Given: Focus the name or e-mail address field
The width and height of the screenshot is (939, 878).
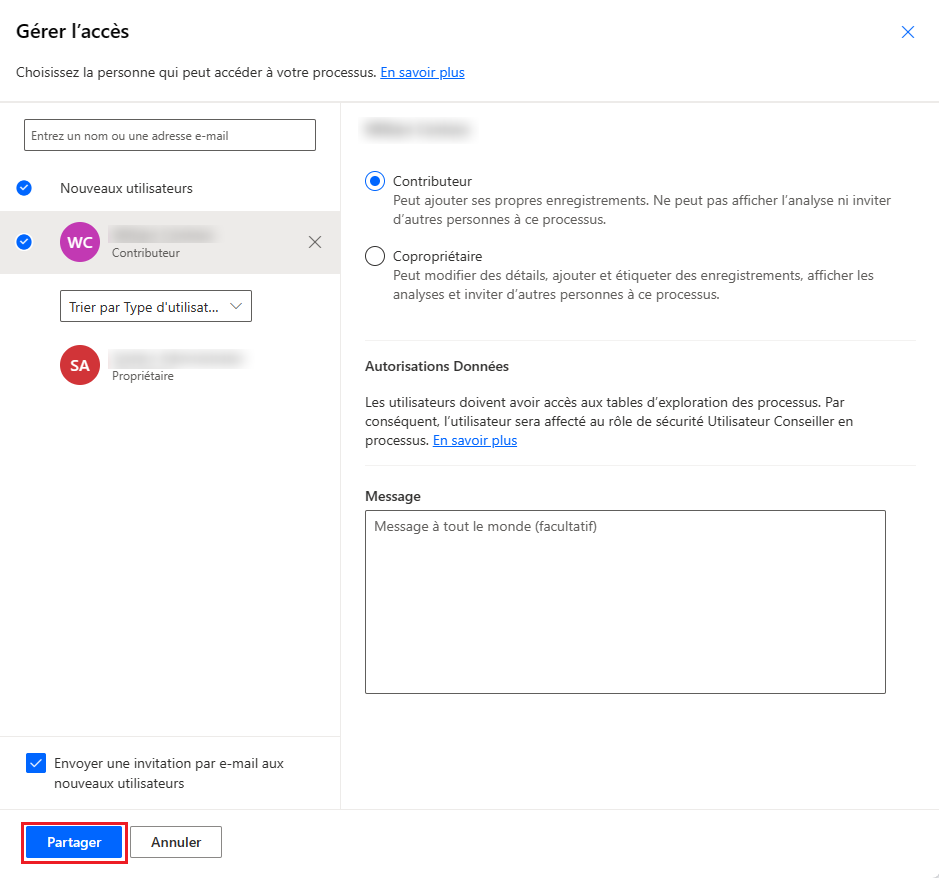Looking at the screenshot, I should [169, 135].
